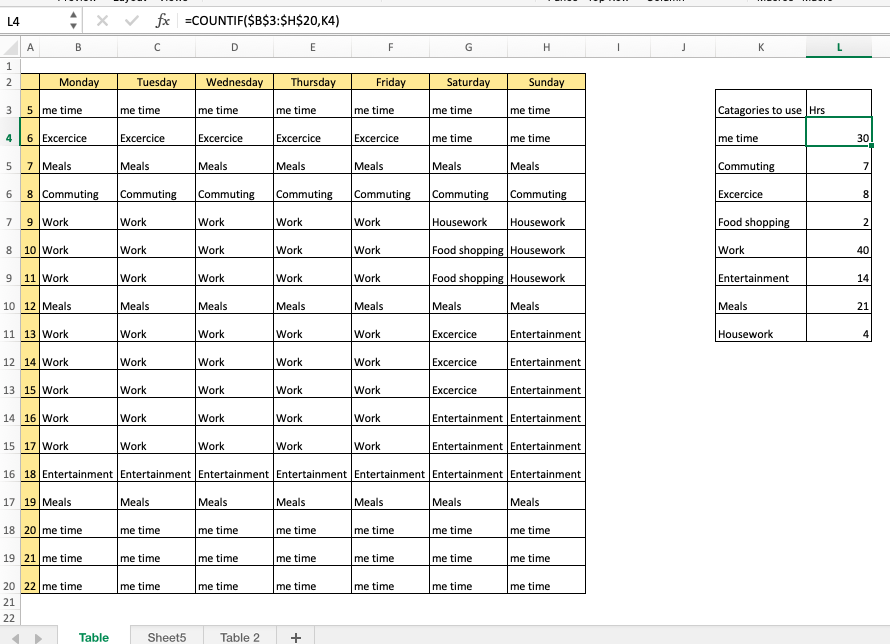Select column F header
The width and height of the screenshot is (890, 644).
391,48
